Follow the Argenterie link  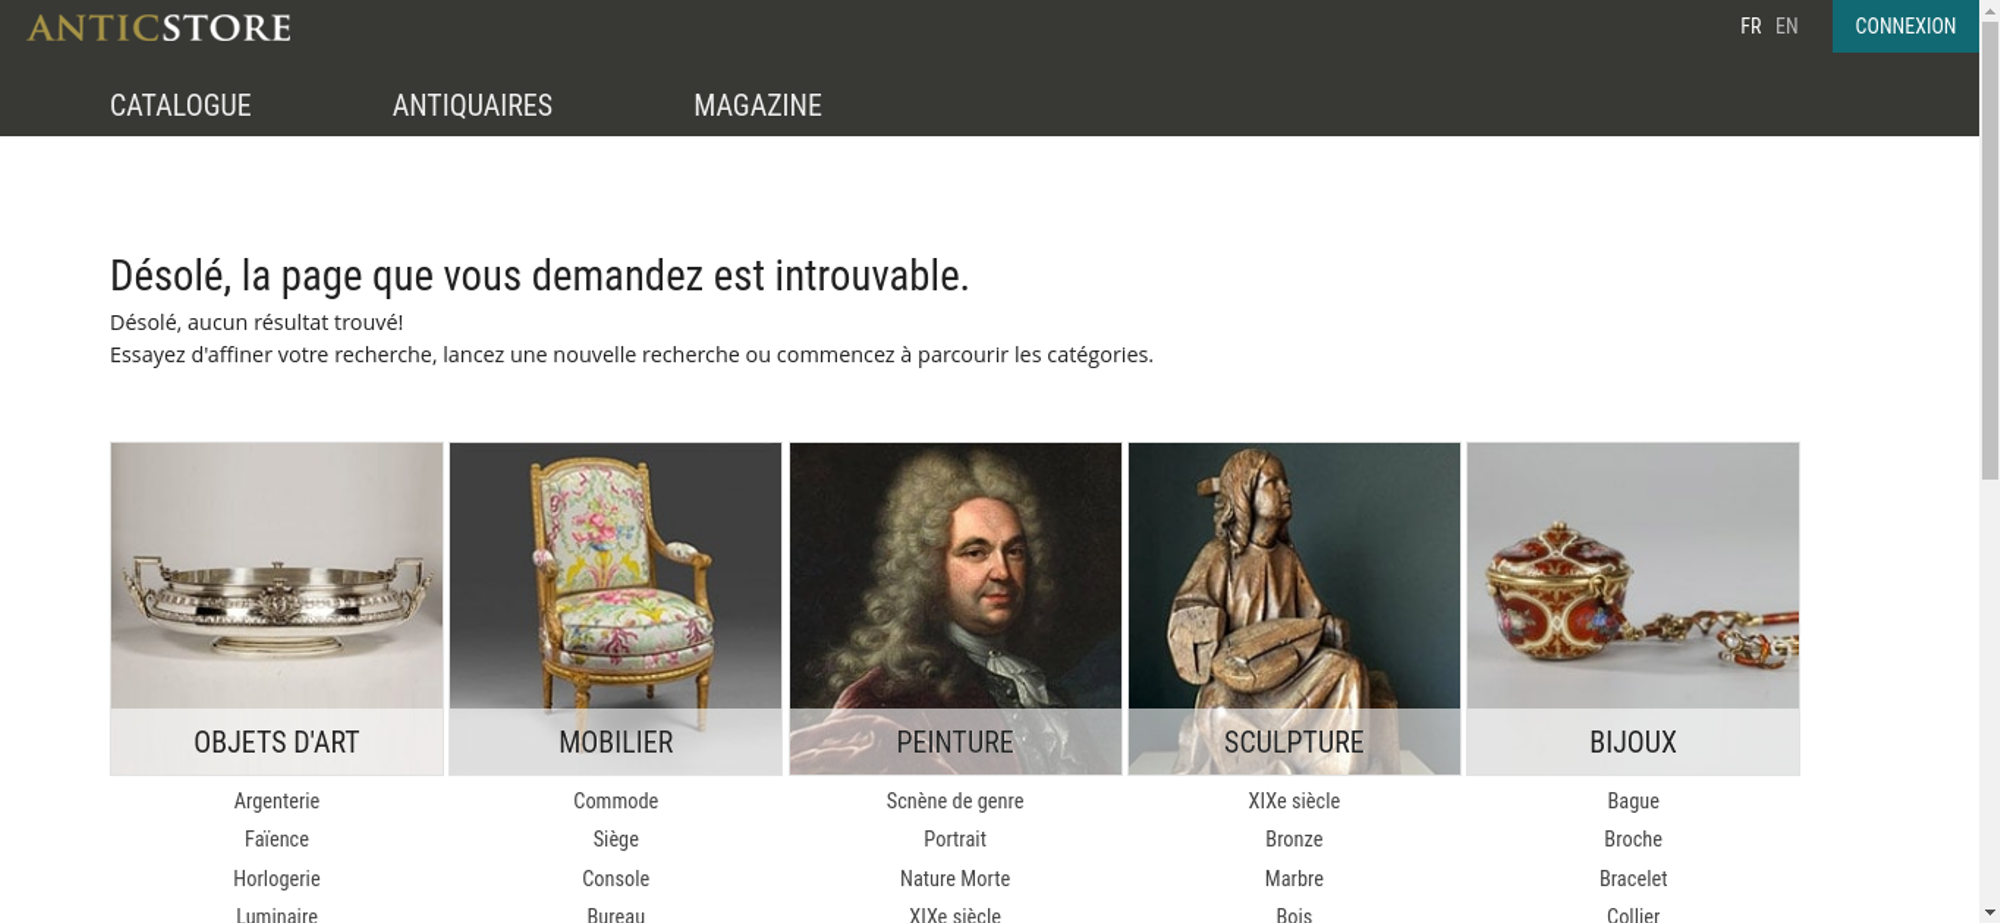pyautogui.click(x=276, y=801)
